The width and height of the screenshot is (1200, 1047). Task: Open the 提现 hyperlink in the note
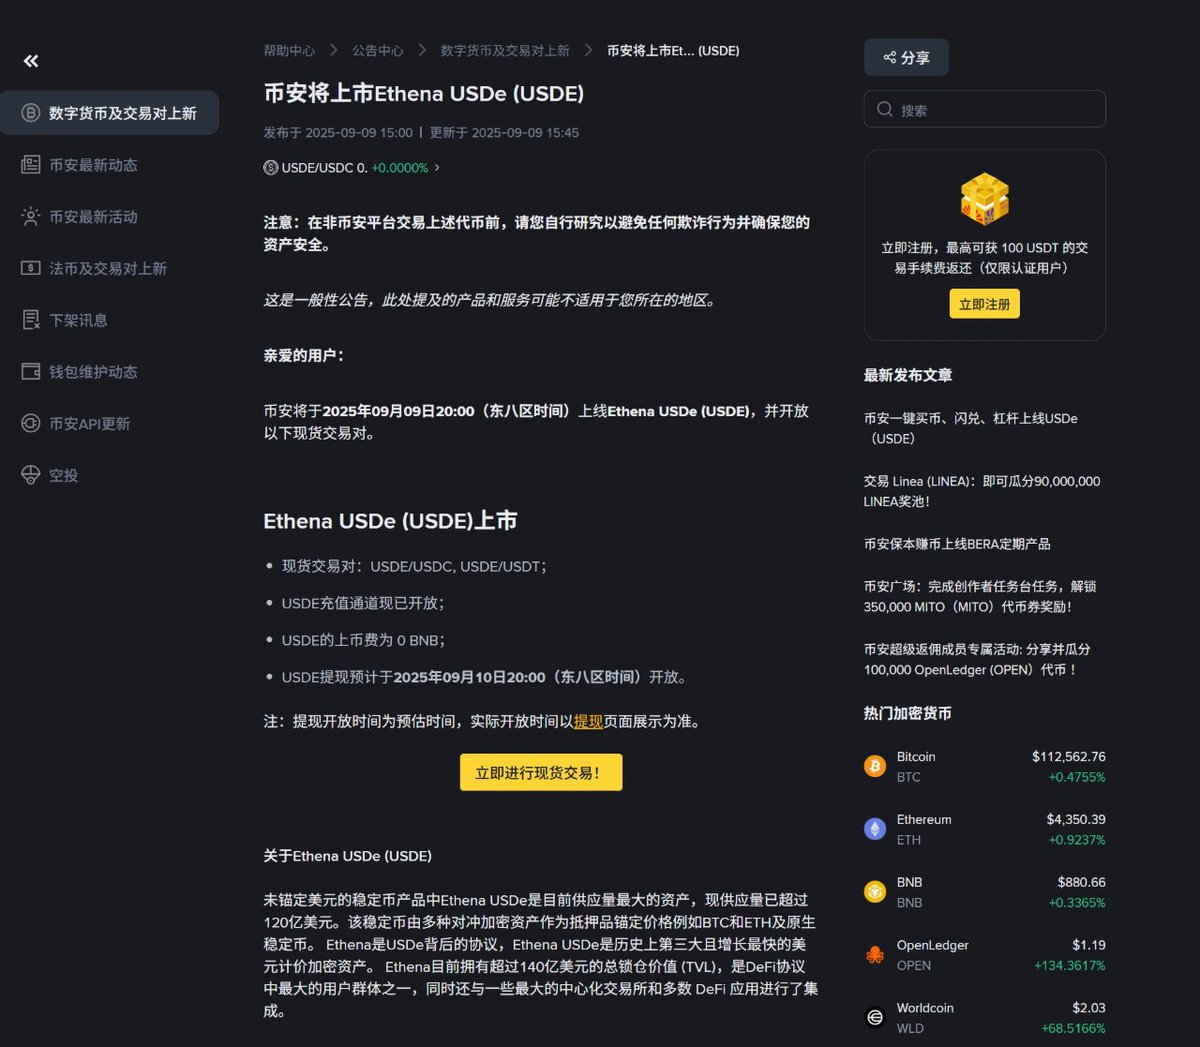pos(588,721)
